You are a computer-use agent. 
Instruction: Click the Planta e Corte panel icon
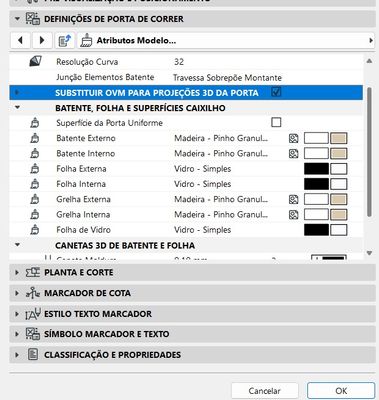(x=33, y=272)
